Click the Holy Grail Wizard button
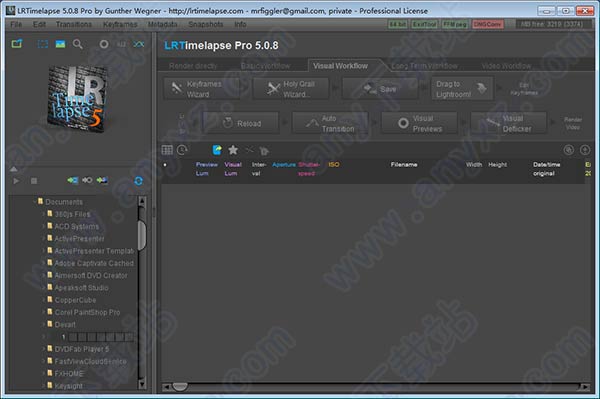 click(x=291, y=89)
